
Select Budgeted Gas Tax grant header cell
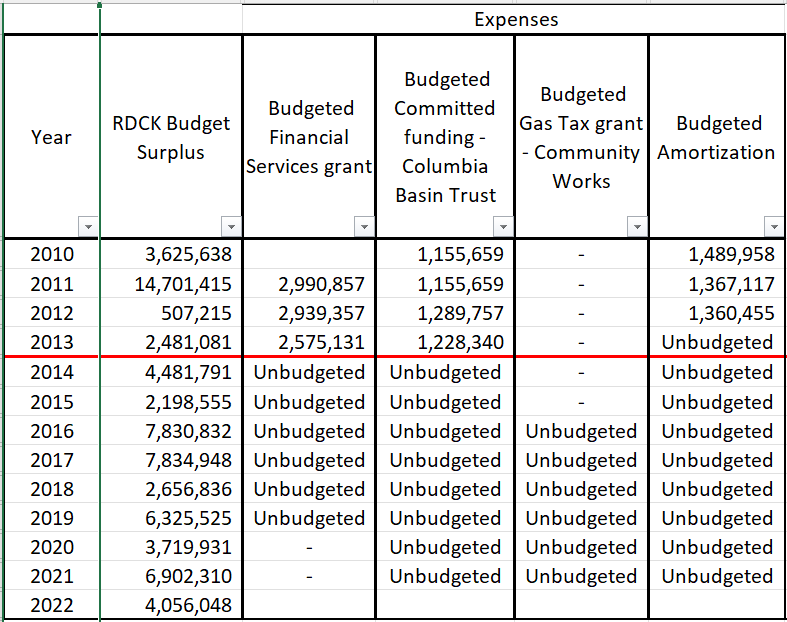[x=582, y=137]
